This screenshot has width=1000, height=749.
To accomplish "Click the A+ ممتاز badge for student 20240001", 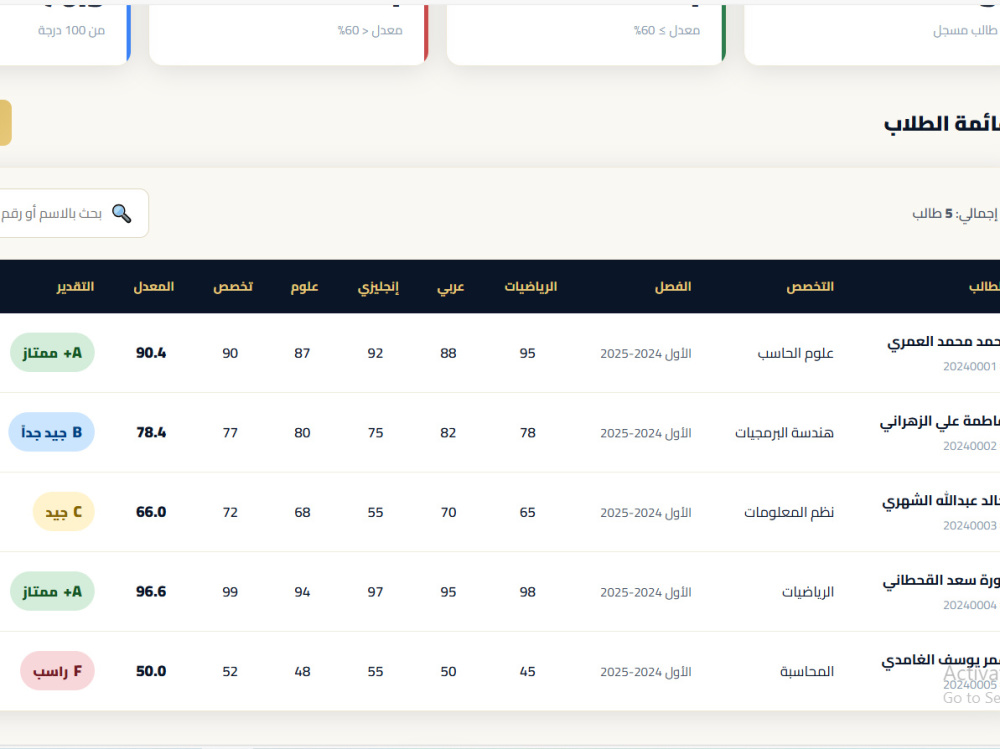I will (x=52, y=353).
